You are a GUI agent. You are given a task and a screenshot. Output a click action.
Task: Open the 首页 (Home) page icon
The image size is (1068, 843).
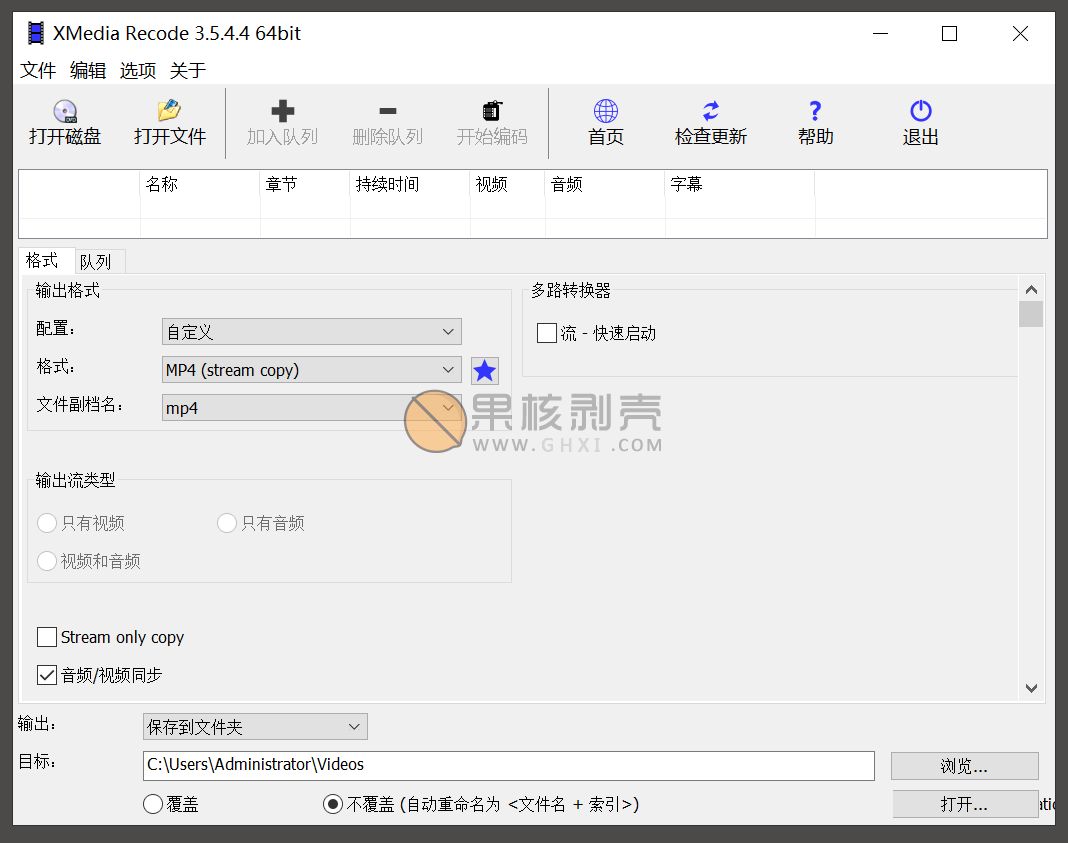604,120
